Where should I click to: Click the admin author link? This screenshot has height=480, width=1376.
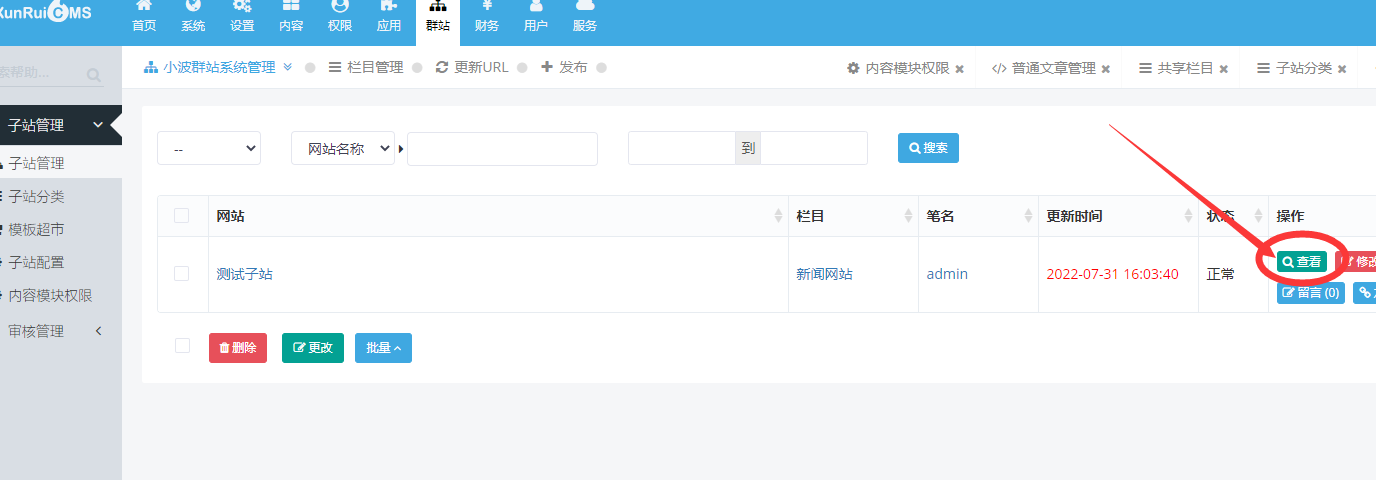[x=947, y=274]
